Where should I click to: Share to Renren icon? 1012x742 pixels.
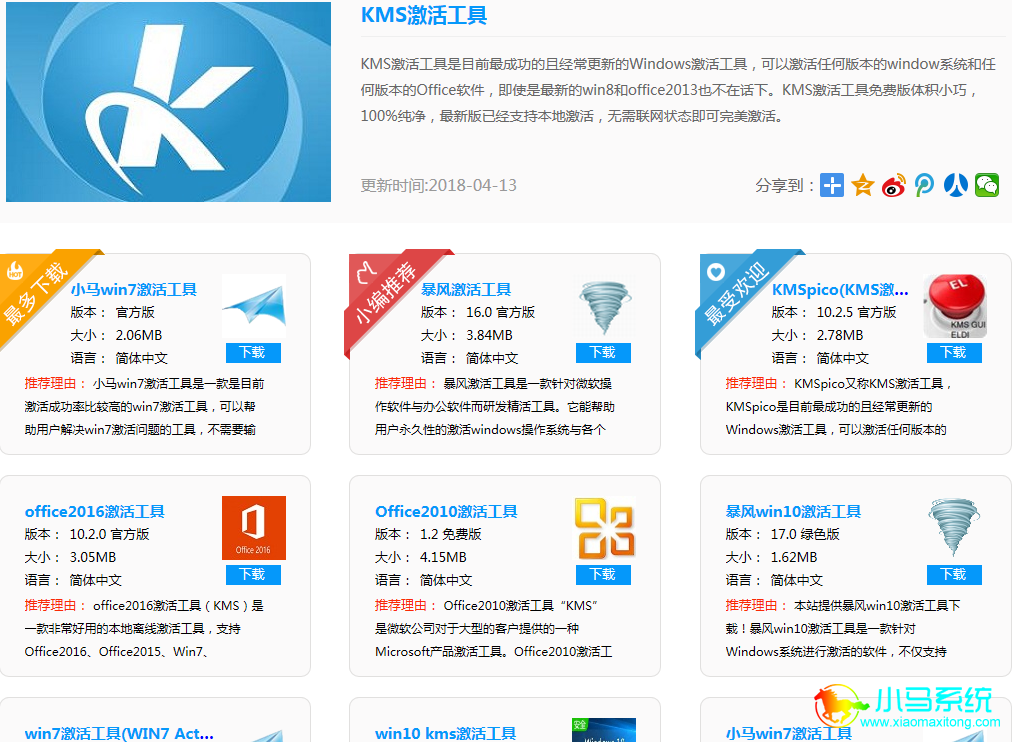click(x=956, y=185)
